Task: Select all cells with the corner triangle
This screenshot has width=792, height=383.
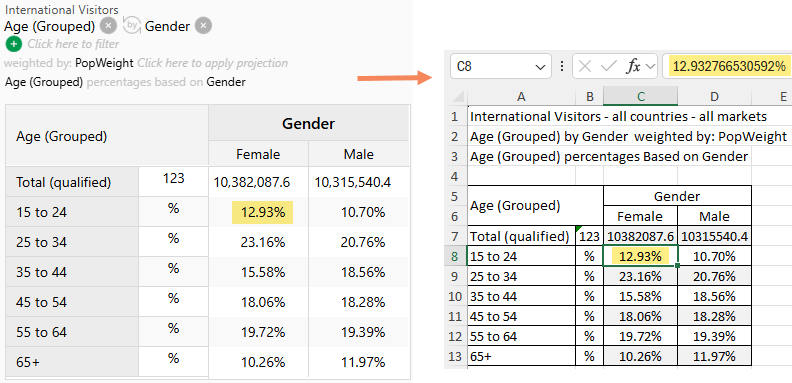Action: (x=457, y=97)
